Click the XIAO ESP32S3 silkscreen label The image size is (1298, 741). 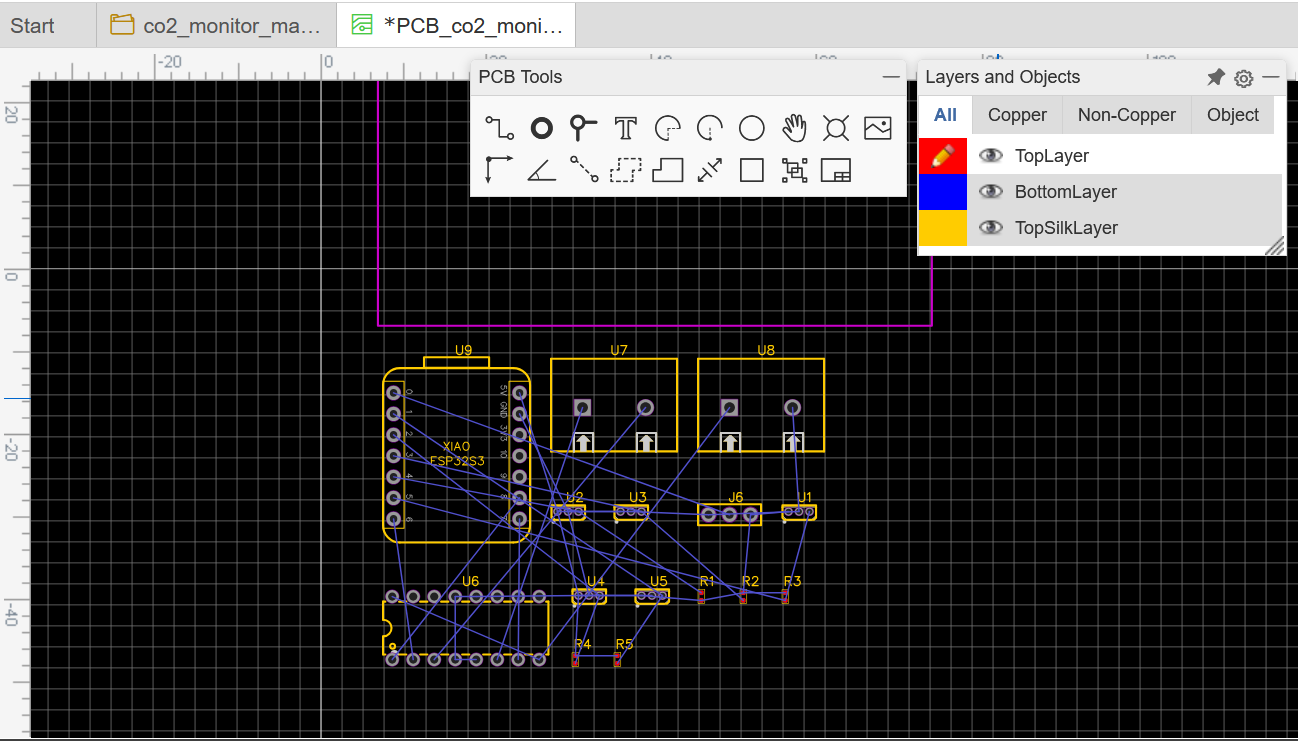456,453
